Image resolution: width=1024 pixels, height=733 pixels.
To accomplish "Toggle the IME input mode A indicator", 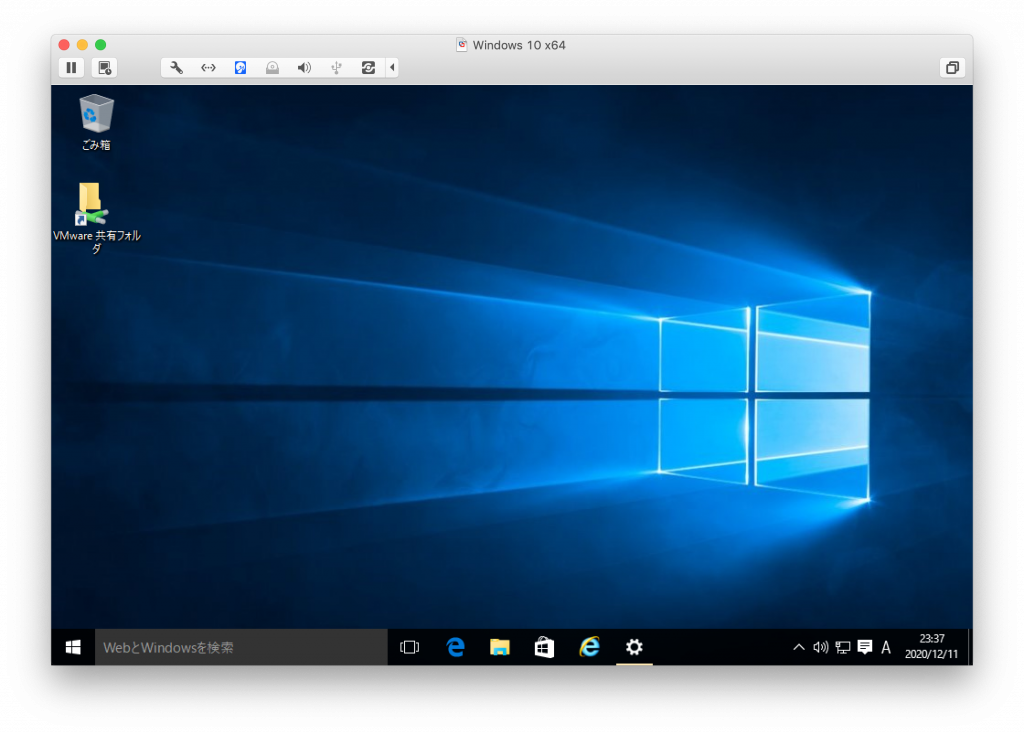I will click(x=886, y=647).
